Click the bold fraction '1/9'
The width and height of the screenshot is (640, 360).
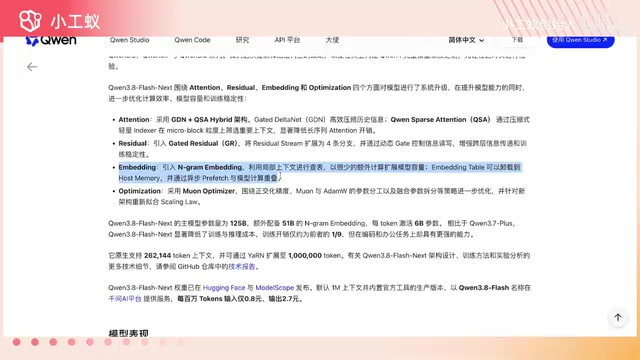pos(336,234)
